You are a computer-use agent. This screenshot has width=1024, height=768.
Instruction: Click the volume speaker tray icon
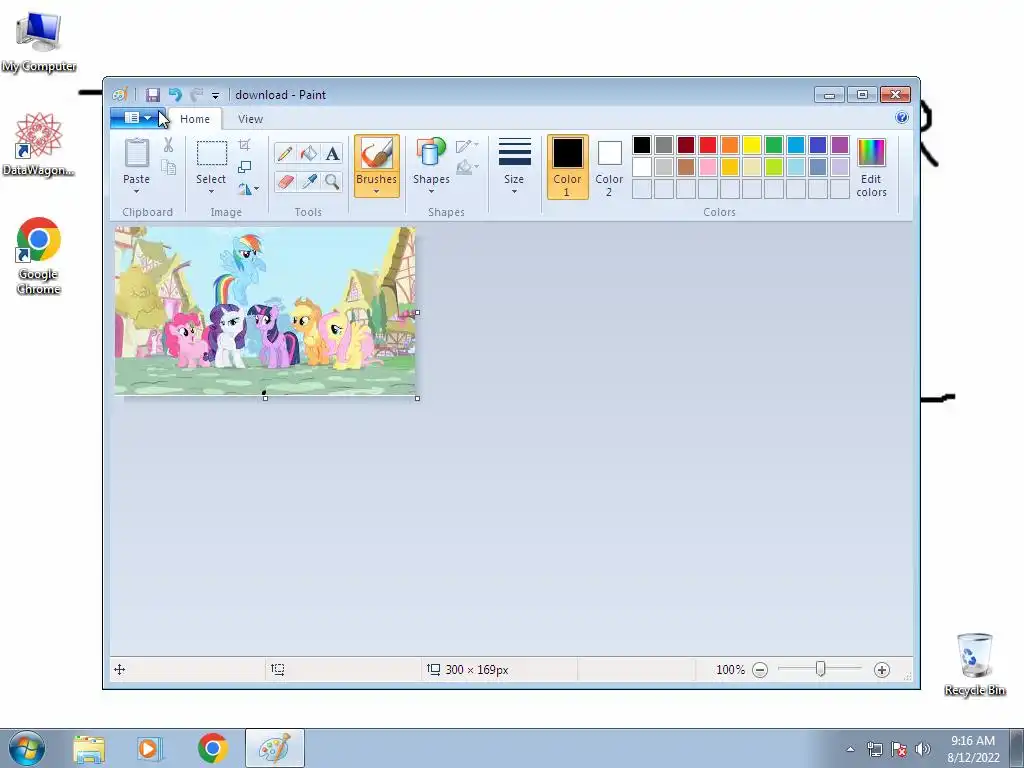[923, 749]
